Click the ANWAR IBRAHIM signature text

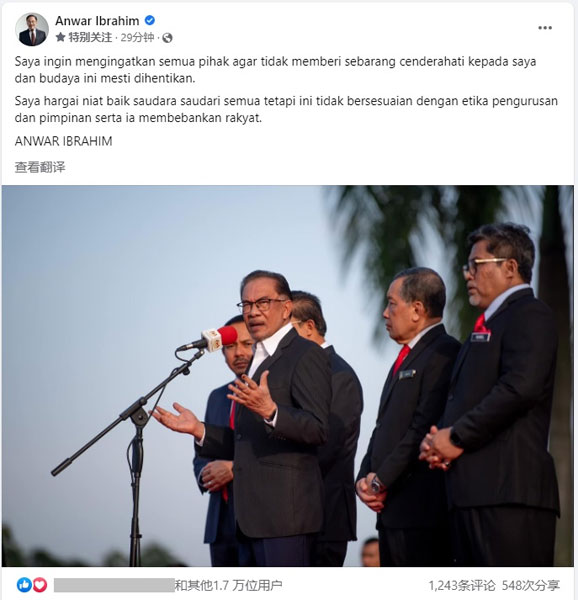coord(63,141)
